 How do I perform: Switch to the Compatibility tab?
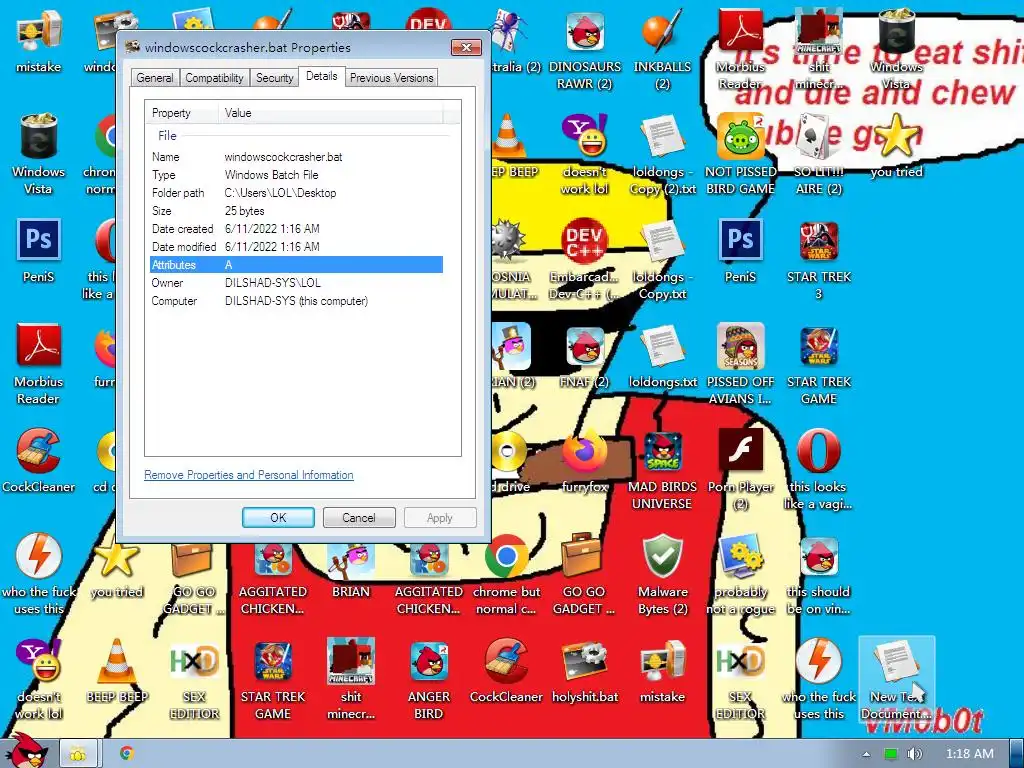(x=214, y=78)
